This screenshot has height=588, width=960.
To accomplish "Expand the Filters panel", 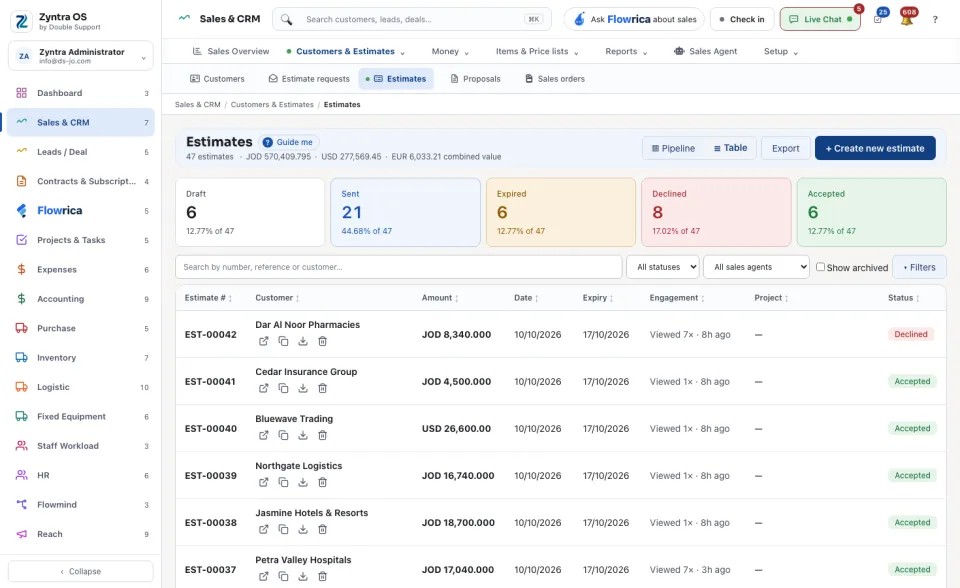I will pos(920,267).
